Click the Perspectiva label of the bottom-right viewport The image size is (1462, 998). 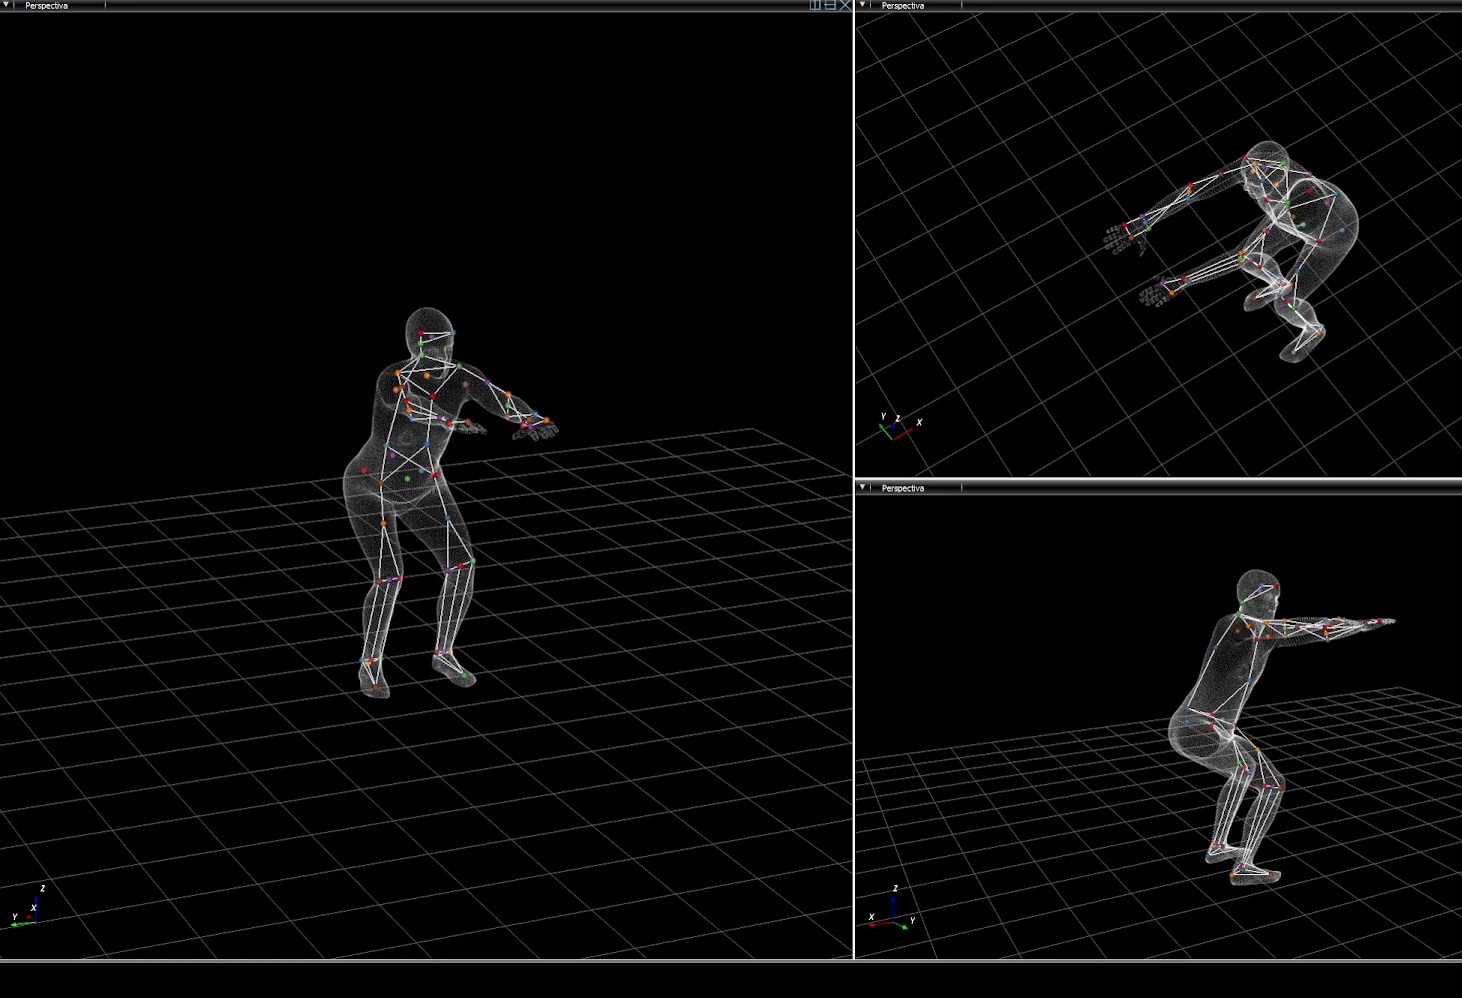pos(903,488)
